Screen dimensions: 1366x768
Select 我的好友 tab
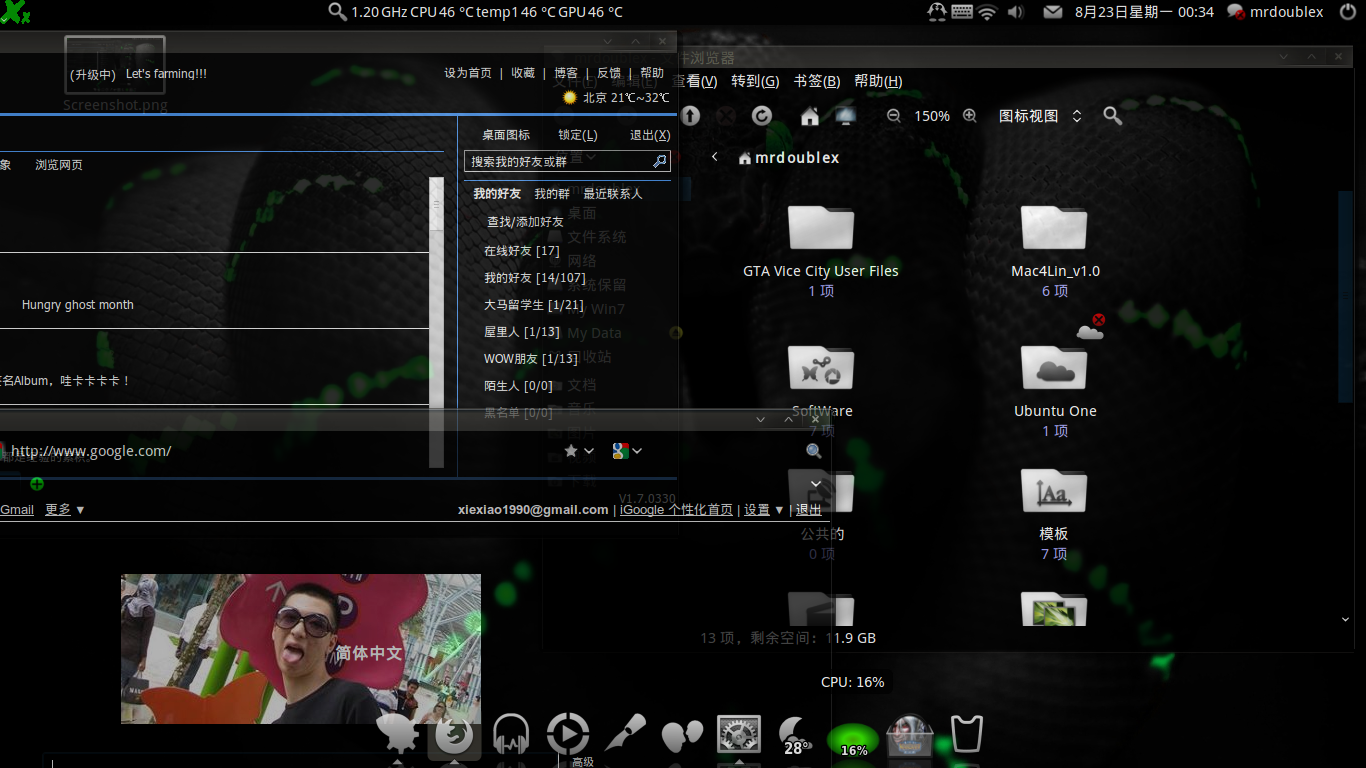[x=497, y=194]
